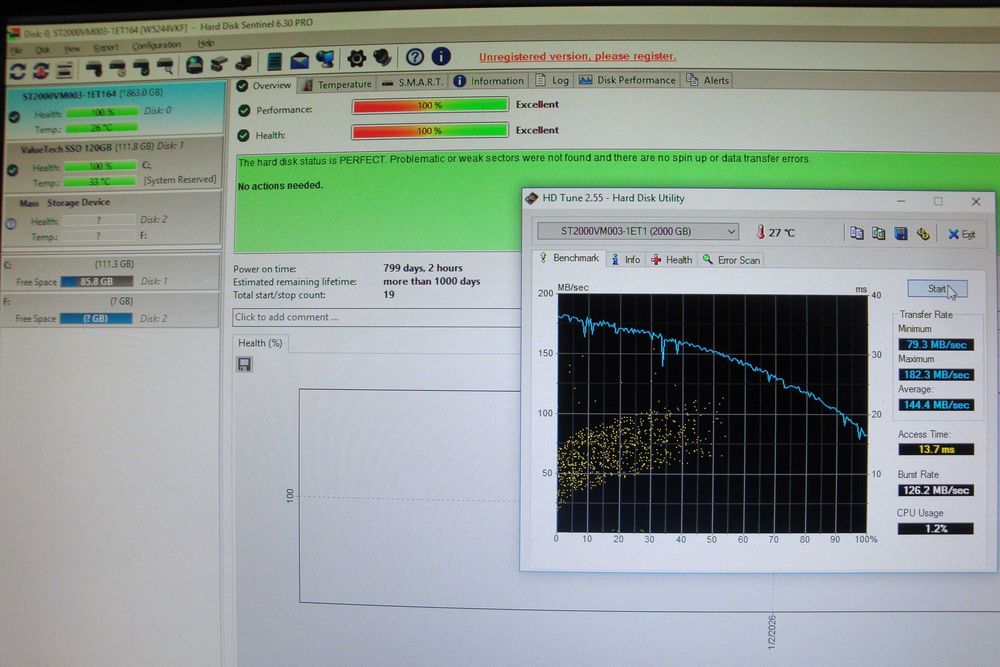The image size is (1000, 667).
Task: Click the 1/2/2026 date marker on graph
Action: (772, 632)
